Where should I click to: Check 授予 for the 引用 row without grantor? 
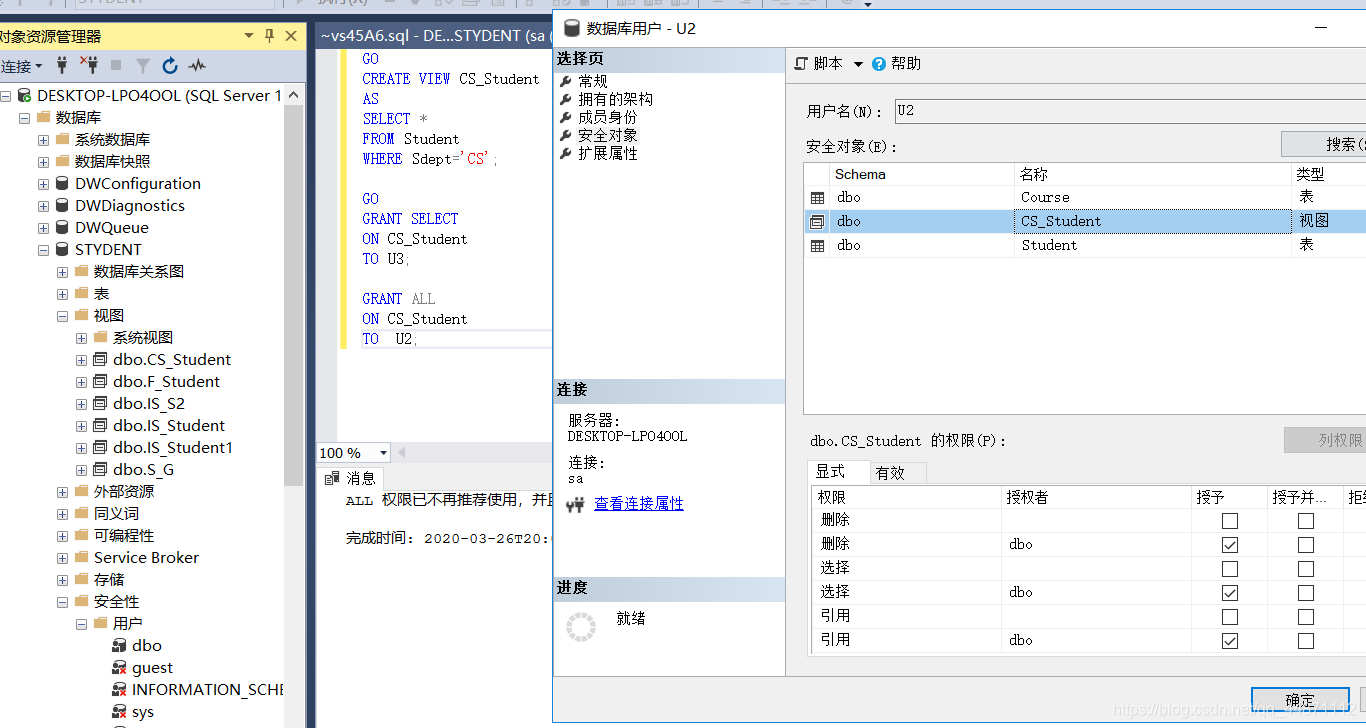pyautogui.click(x=1230, y=617)
